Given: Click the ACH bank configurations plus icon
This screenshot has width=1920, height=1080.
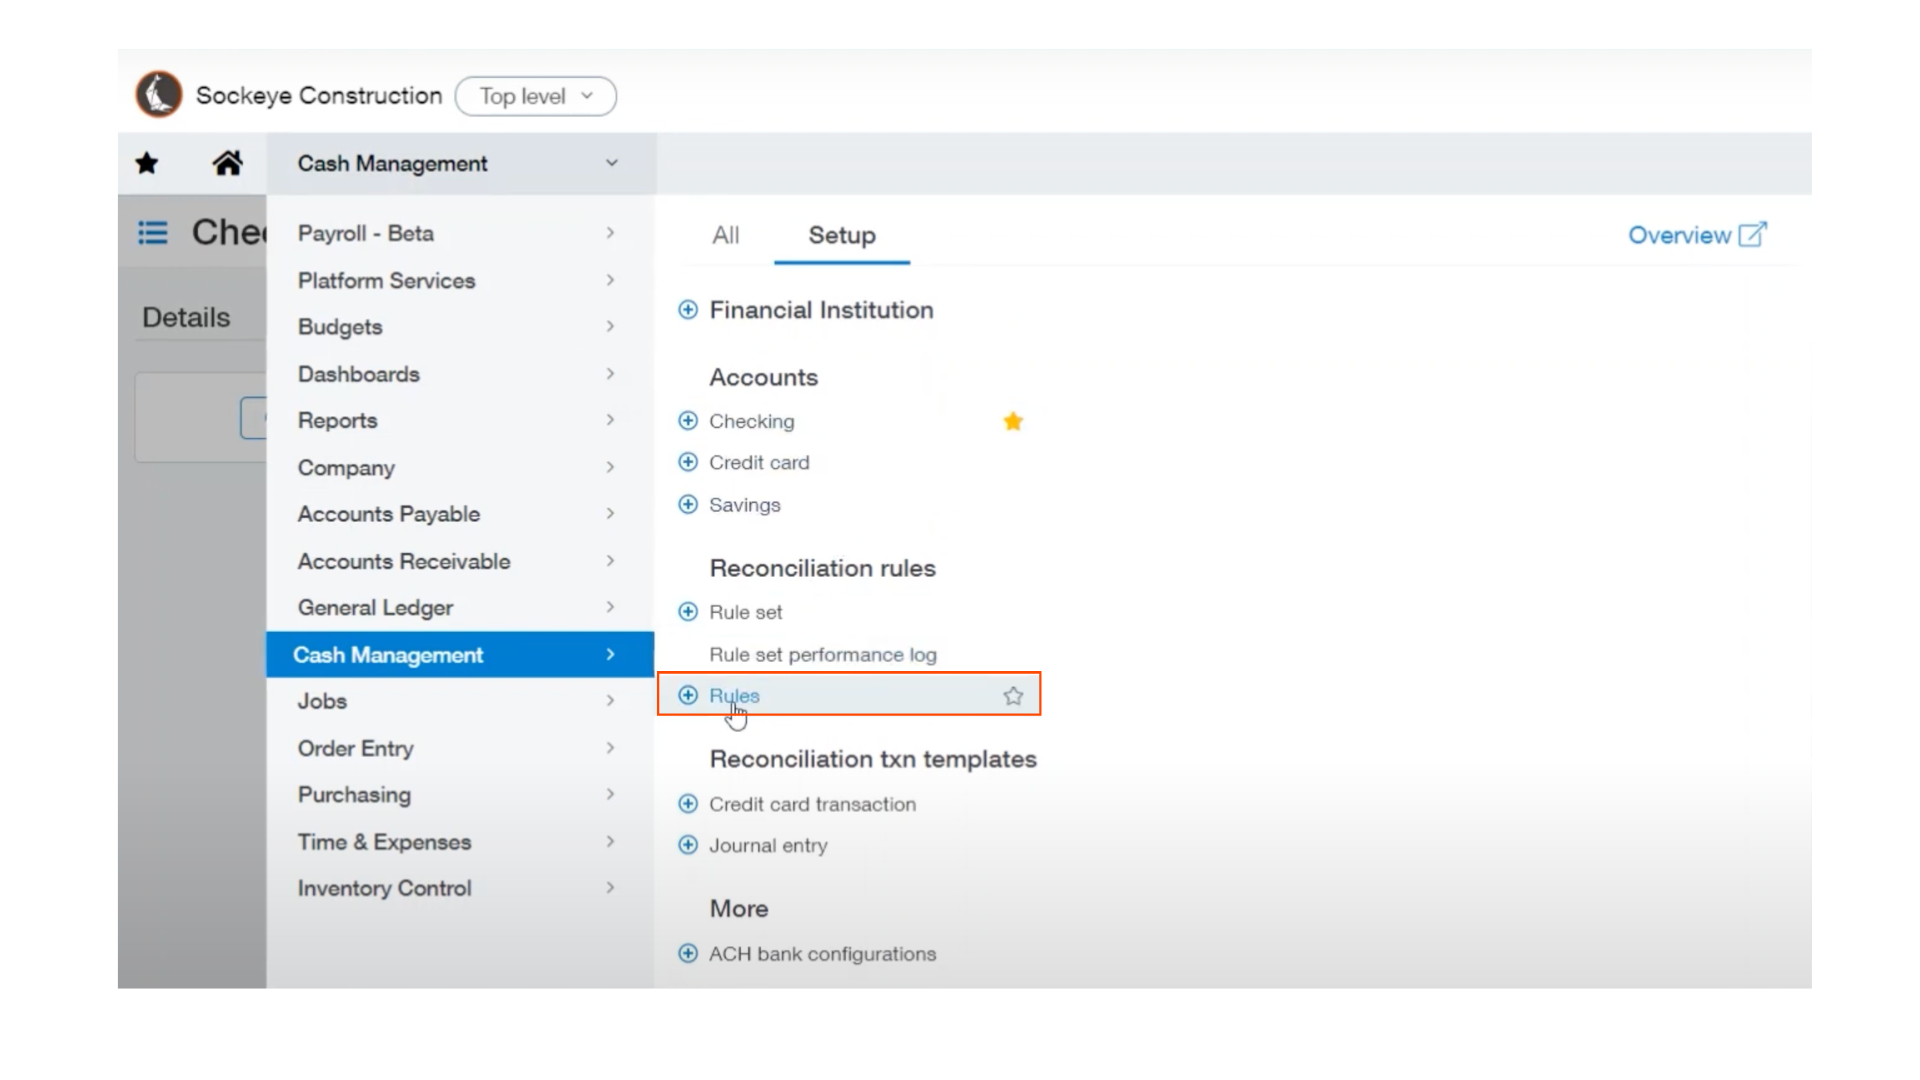Looking at the screenshot, I should 687,953.
